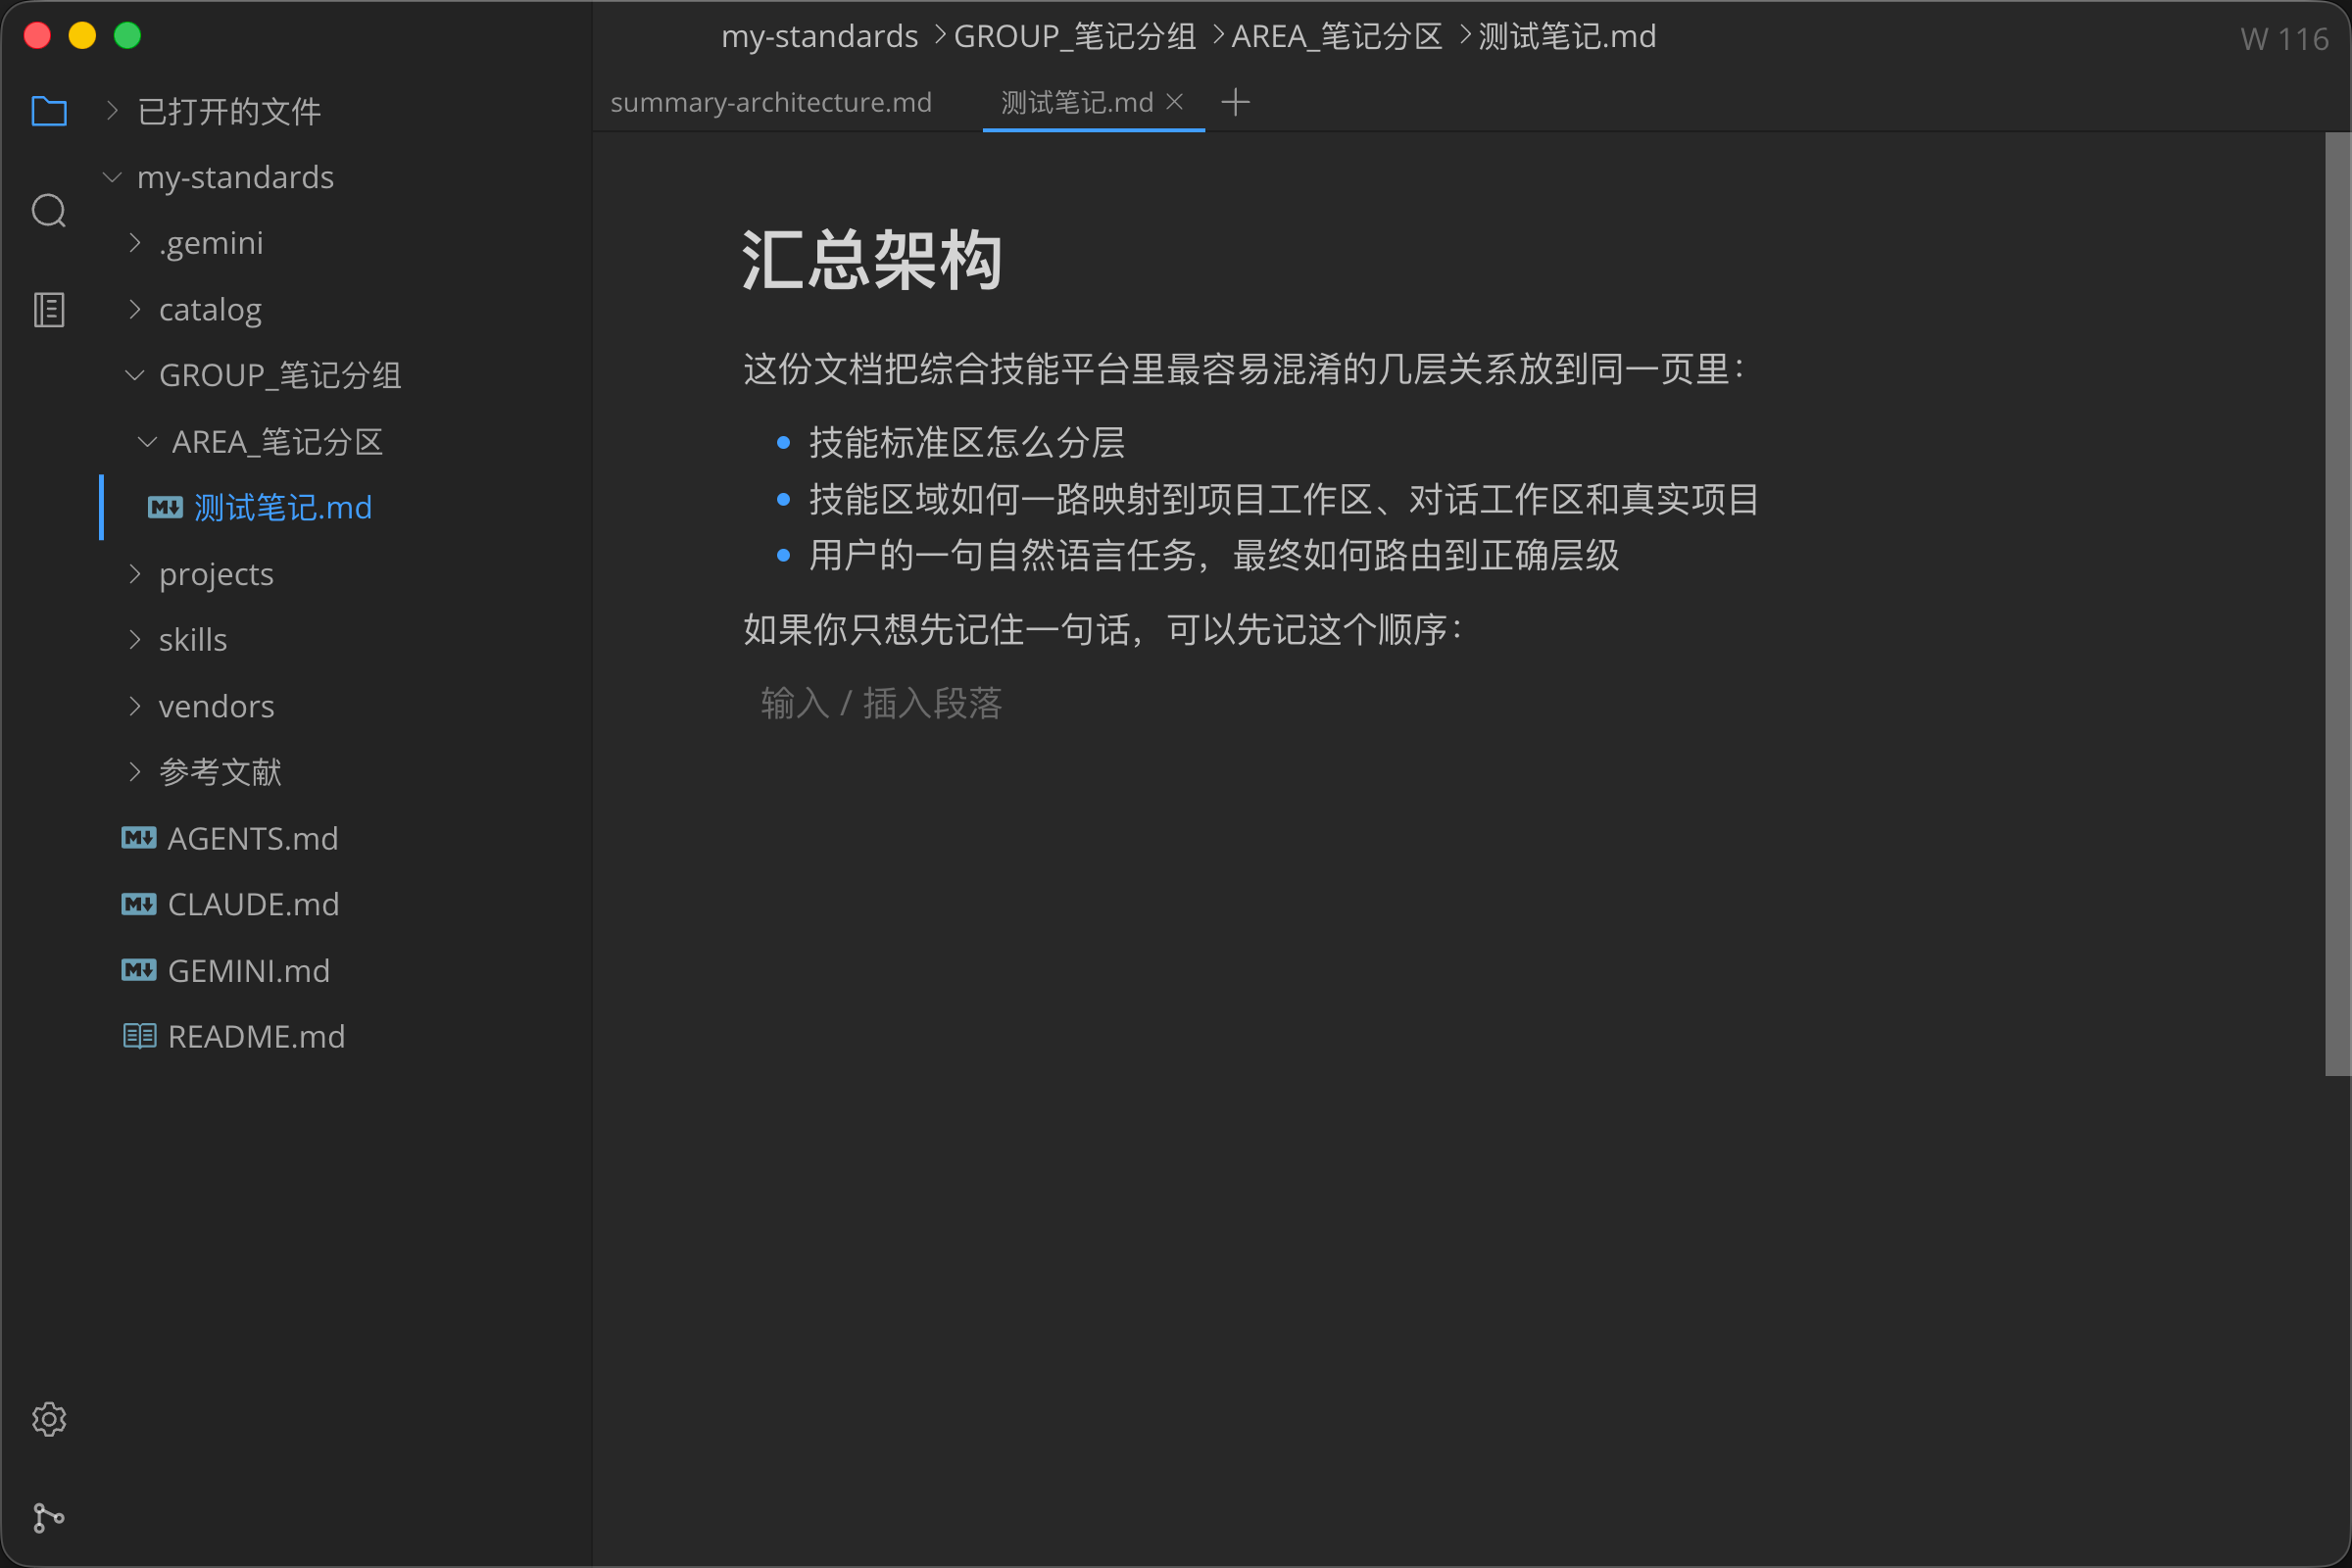Click the markdown icon beside AGENTS.md

tap(139, 838)
